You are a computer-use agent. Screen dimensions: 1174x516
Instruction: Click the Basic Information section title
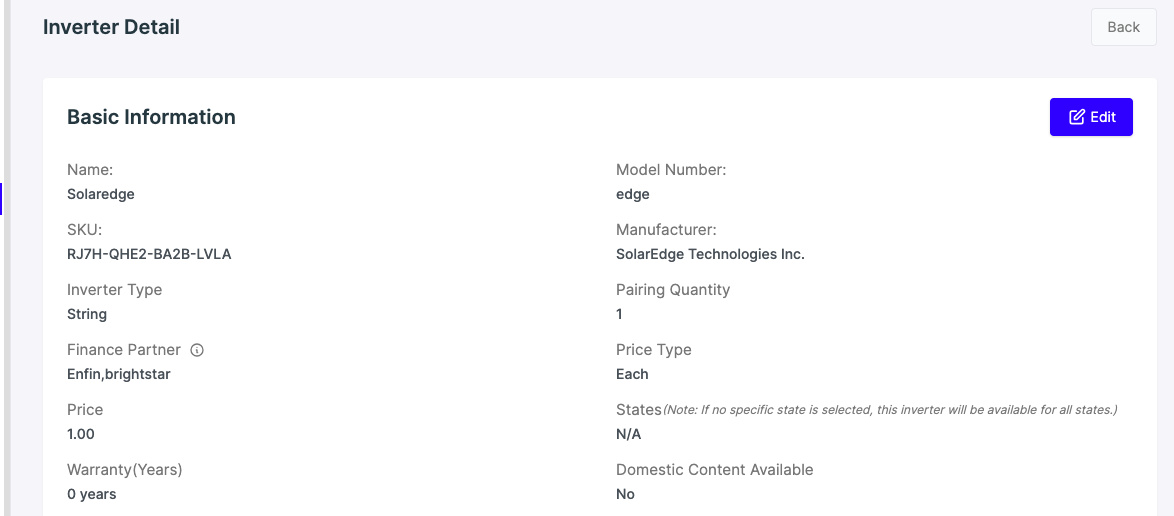pyautogui.click(x=151, y=117)
